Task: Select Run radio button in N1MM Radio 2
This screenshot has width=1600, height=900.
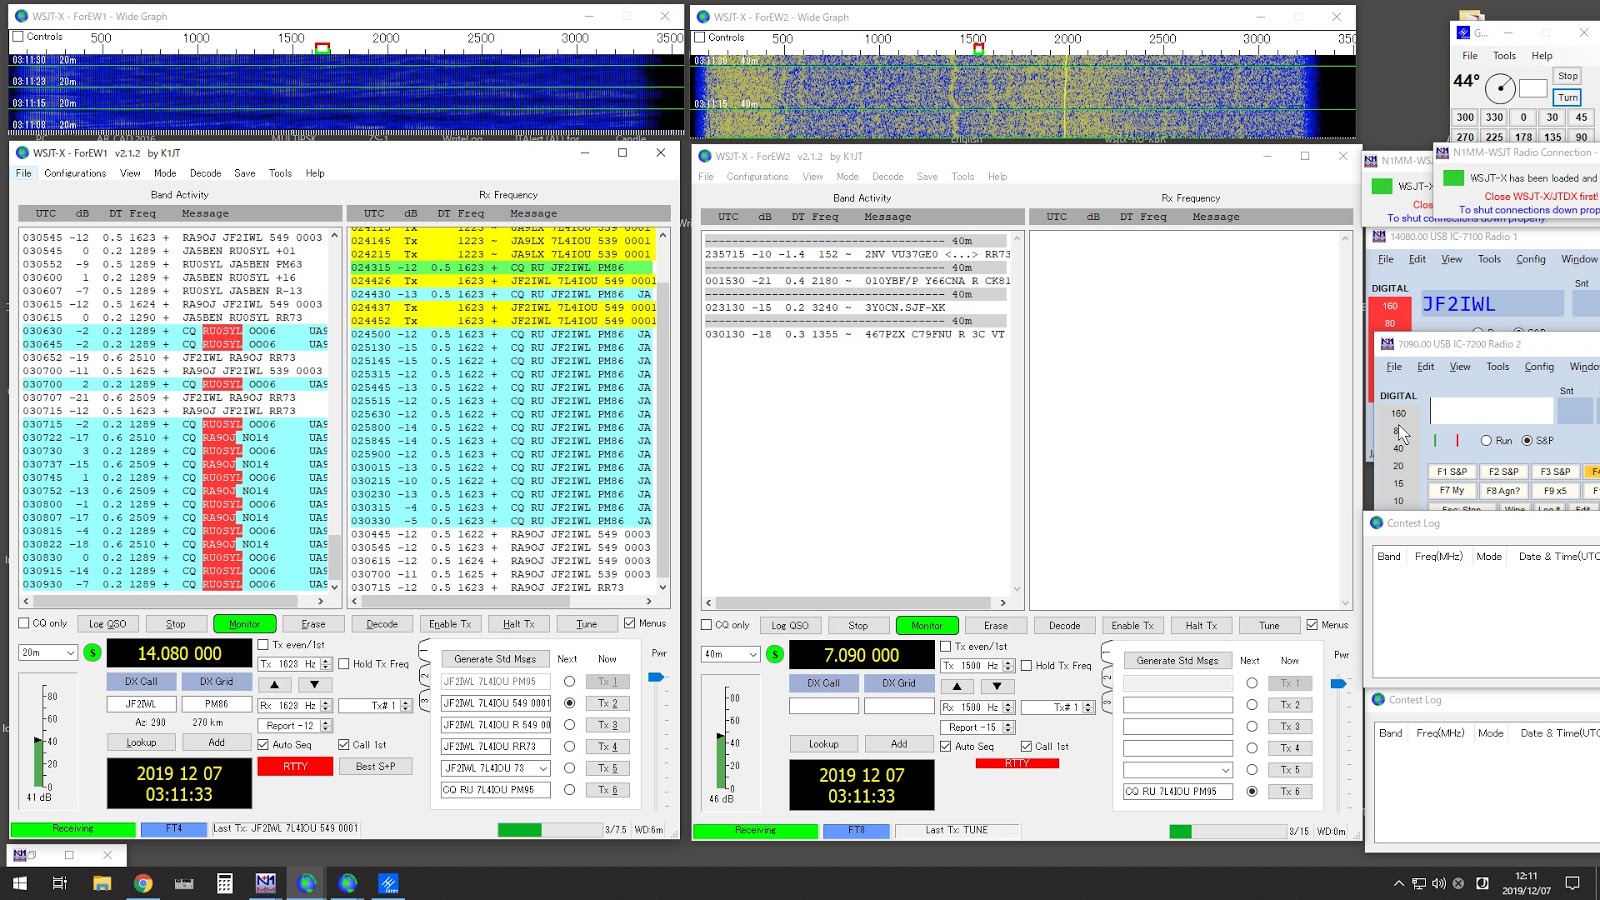Action: [x=1486, y=441]
